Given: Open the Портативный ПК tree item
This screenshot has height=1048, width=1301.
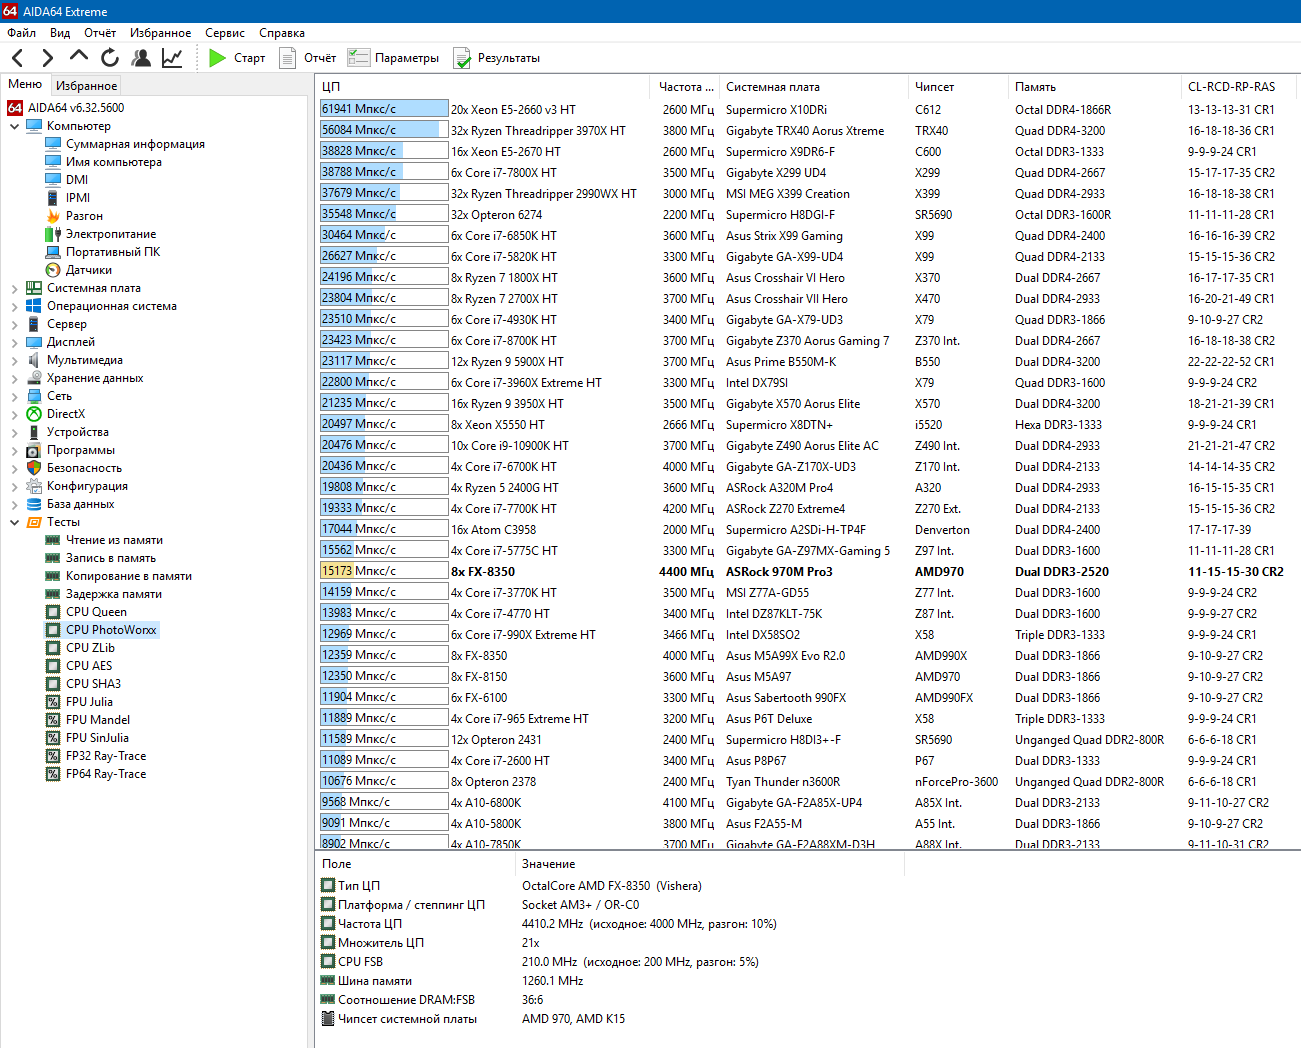Looking at the screenshot, I should [x=103, y=252].
